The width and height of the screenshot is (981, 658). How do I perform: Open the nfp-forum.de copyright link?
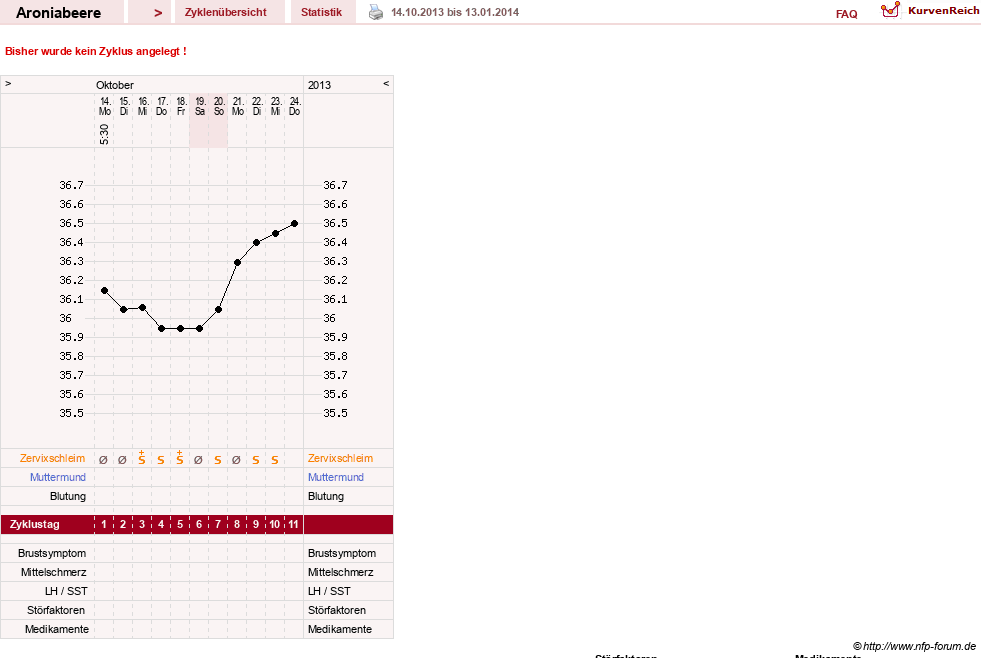914,646
